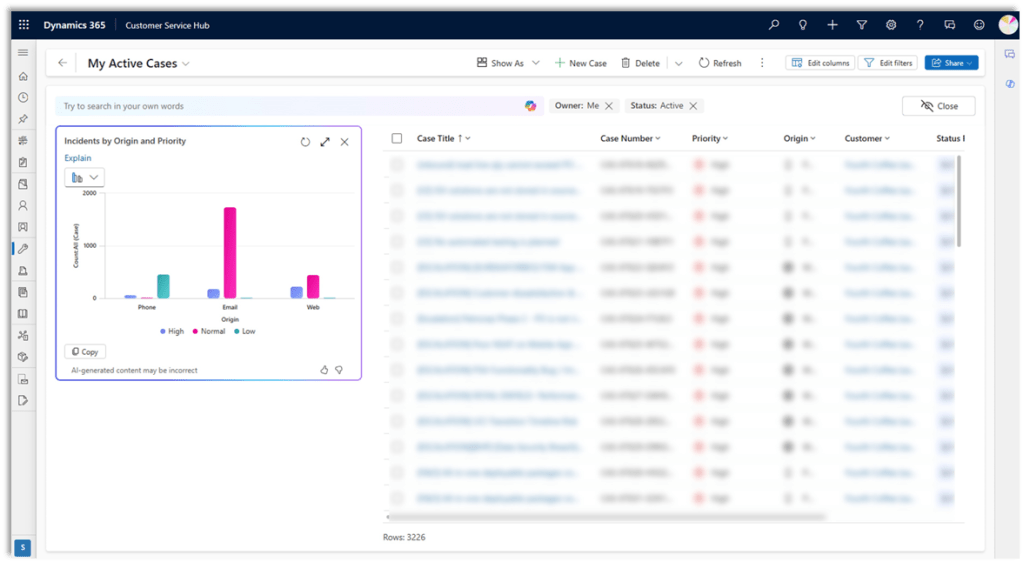Open the chart type dropdown

click(85, 177)
